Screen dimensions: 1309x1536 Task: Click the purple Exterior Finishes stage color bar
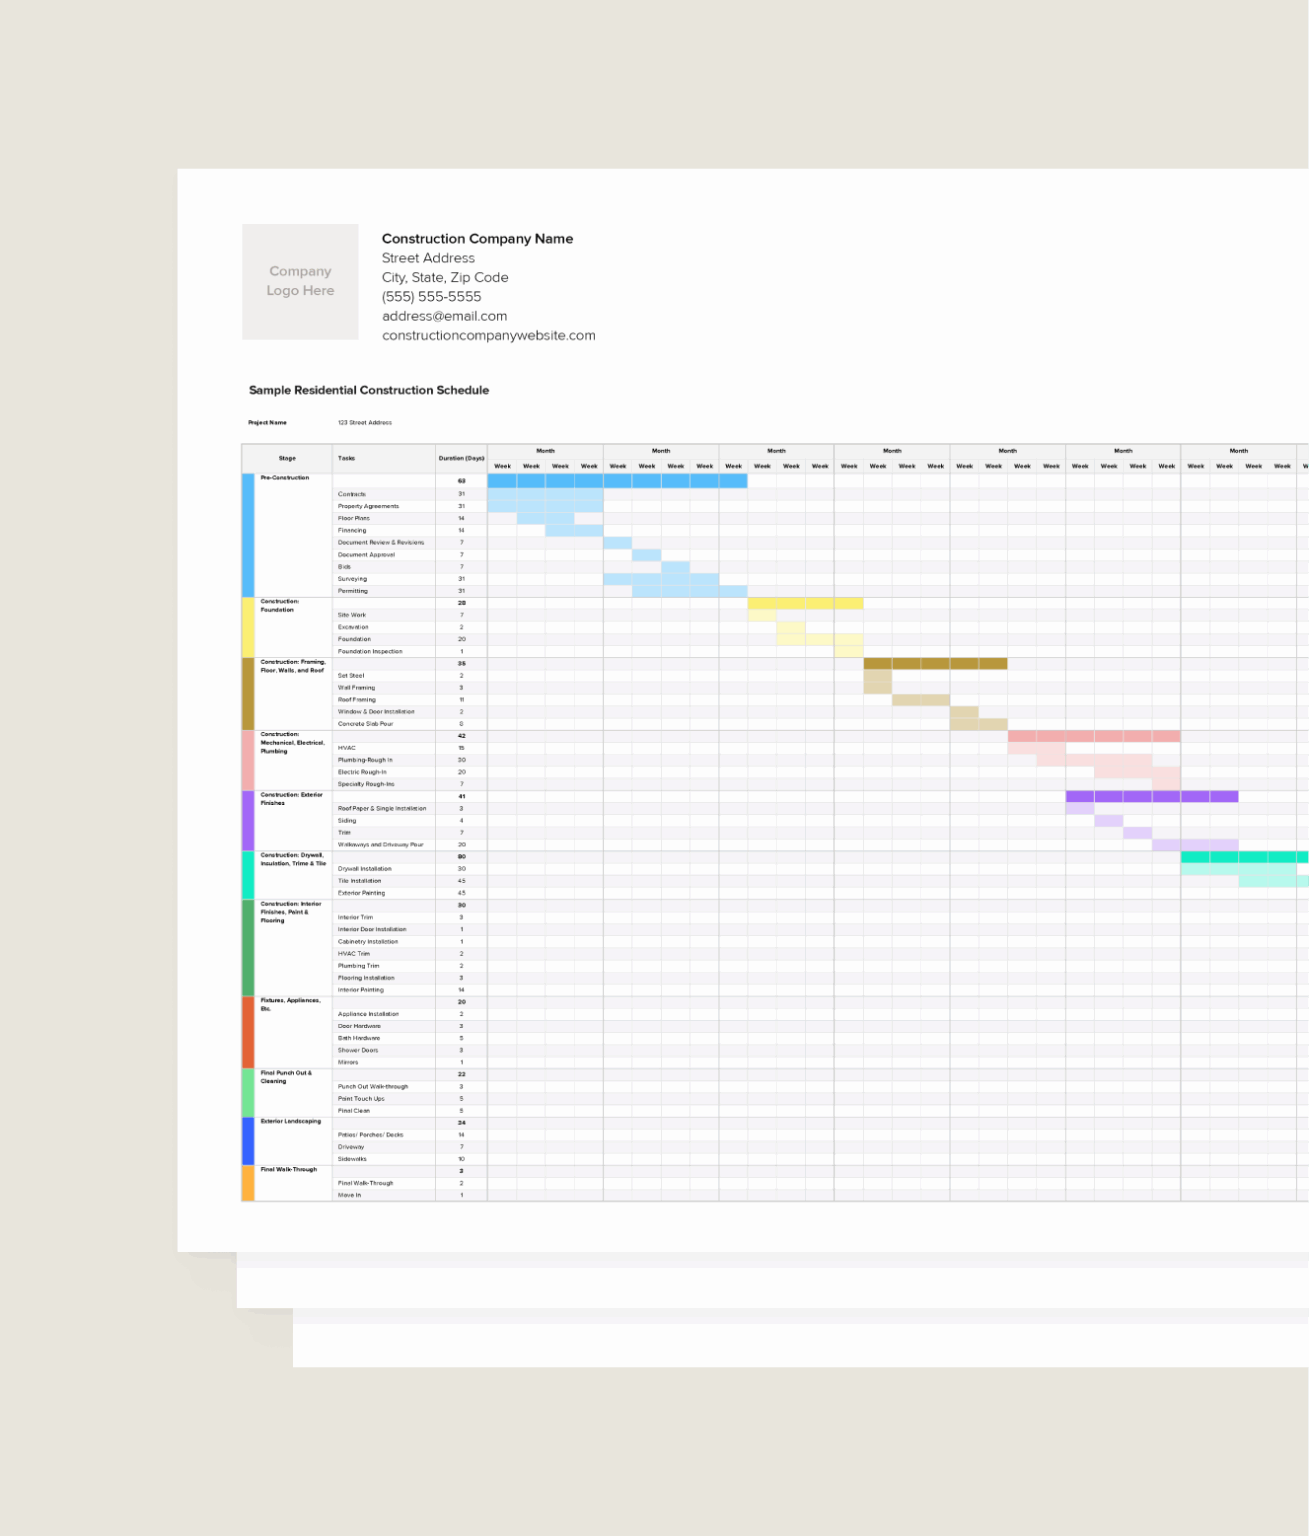249,821
